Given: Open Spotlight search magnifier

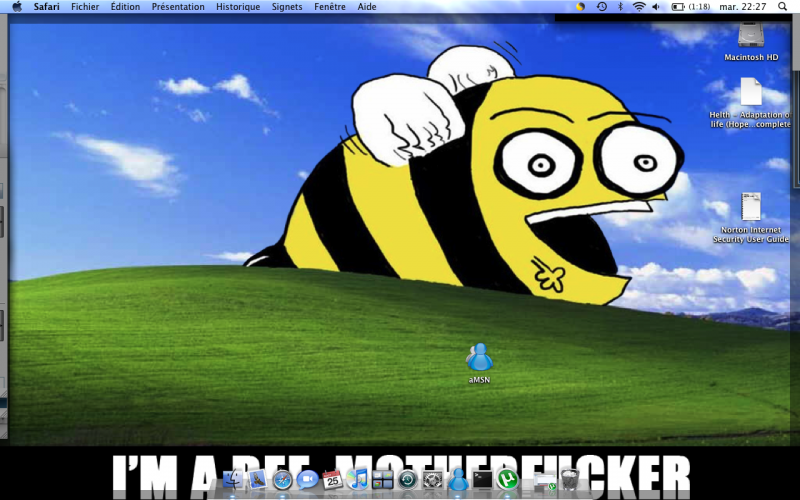Looking at the screenshot, I should (x=782, y=7).
